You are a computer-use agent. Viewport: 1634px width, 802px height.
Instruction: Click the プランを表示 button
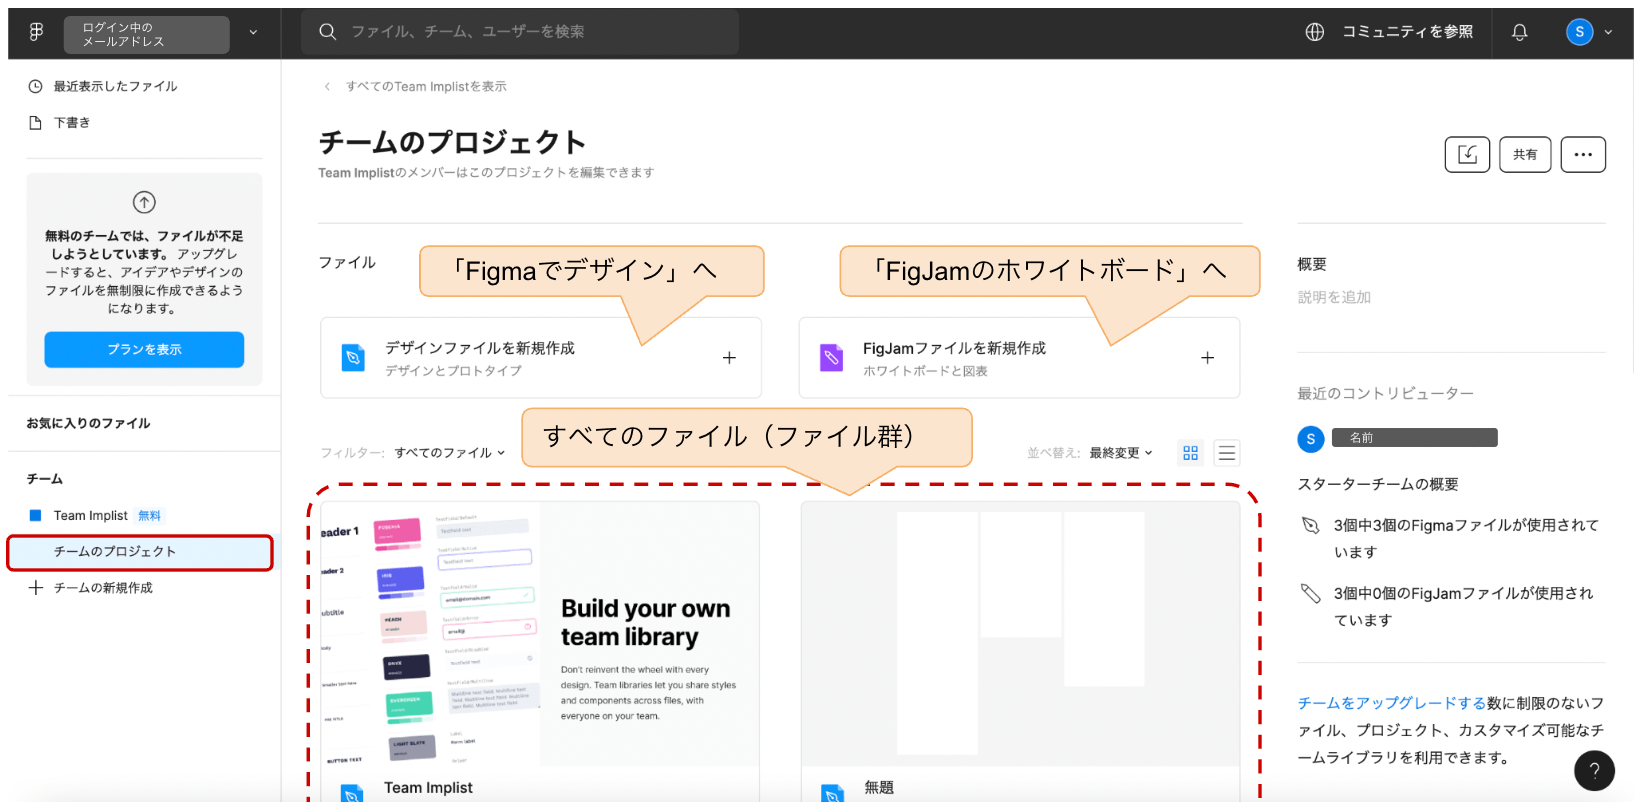(x=144, y=350)
